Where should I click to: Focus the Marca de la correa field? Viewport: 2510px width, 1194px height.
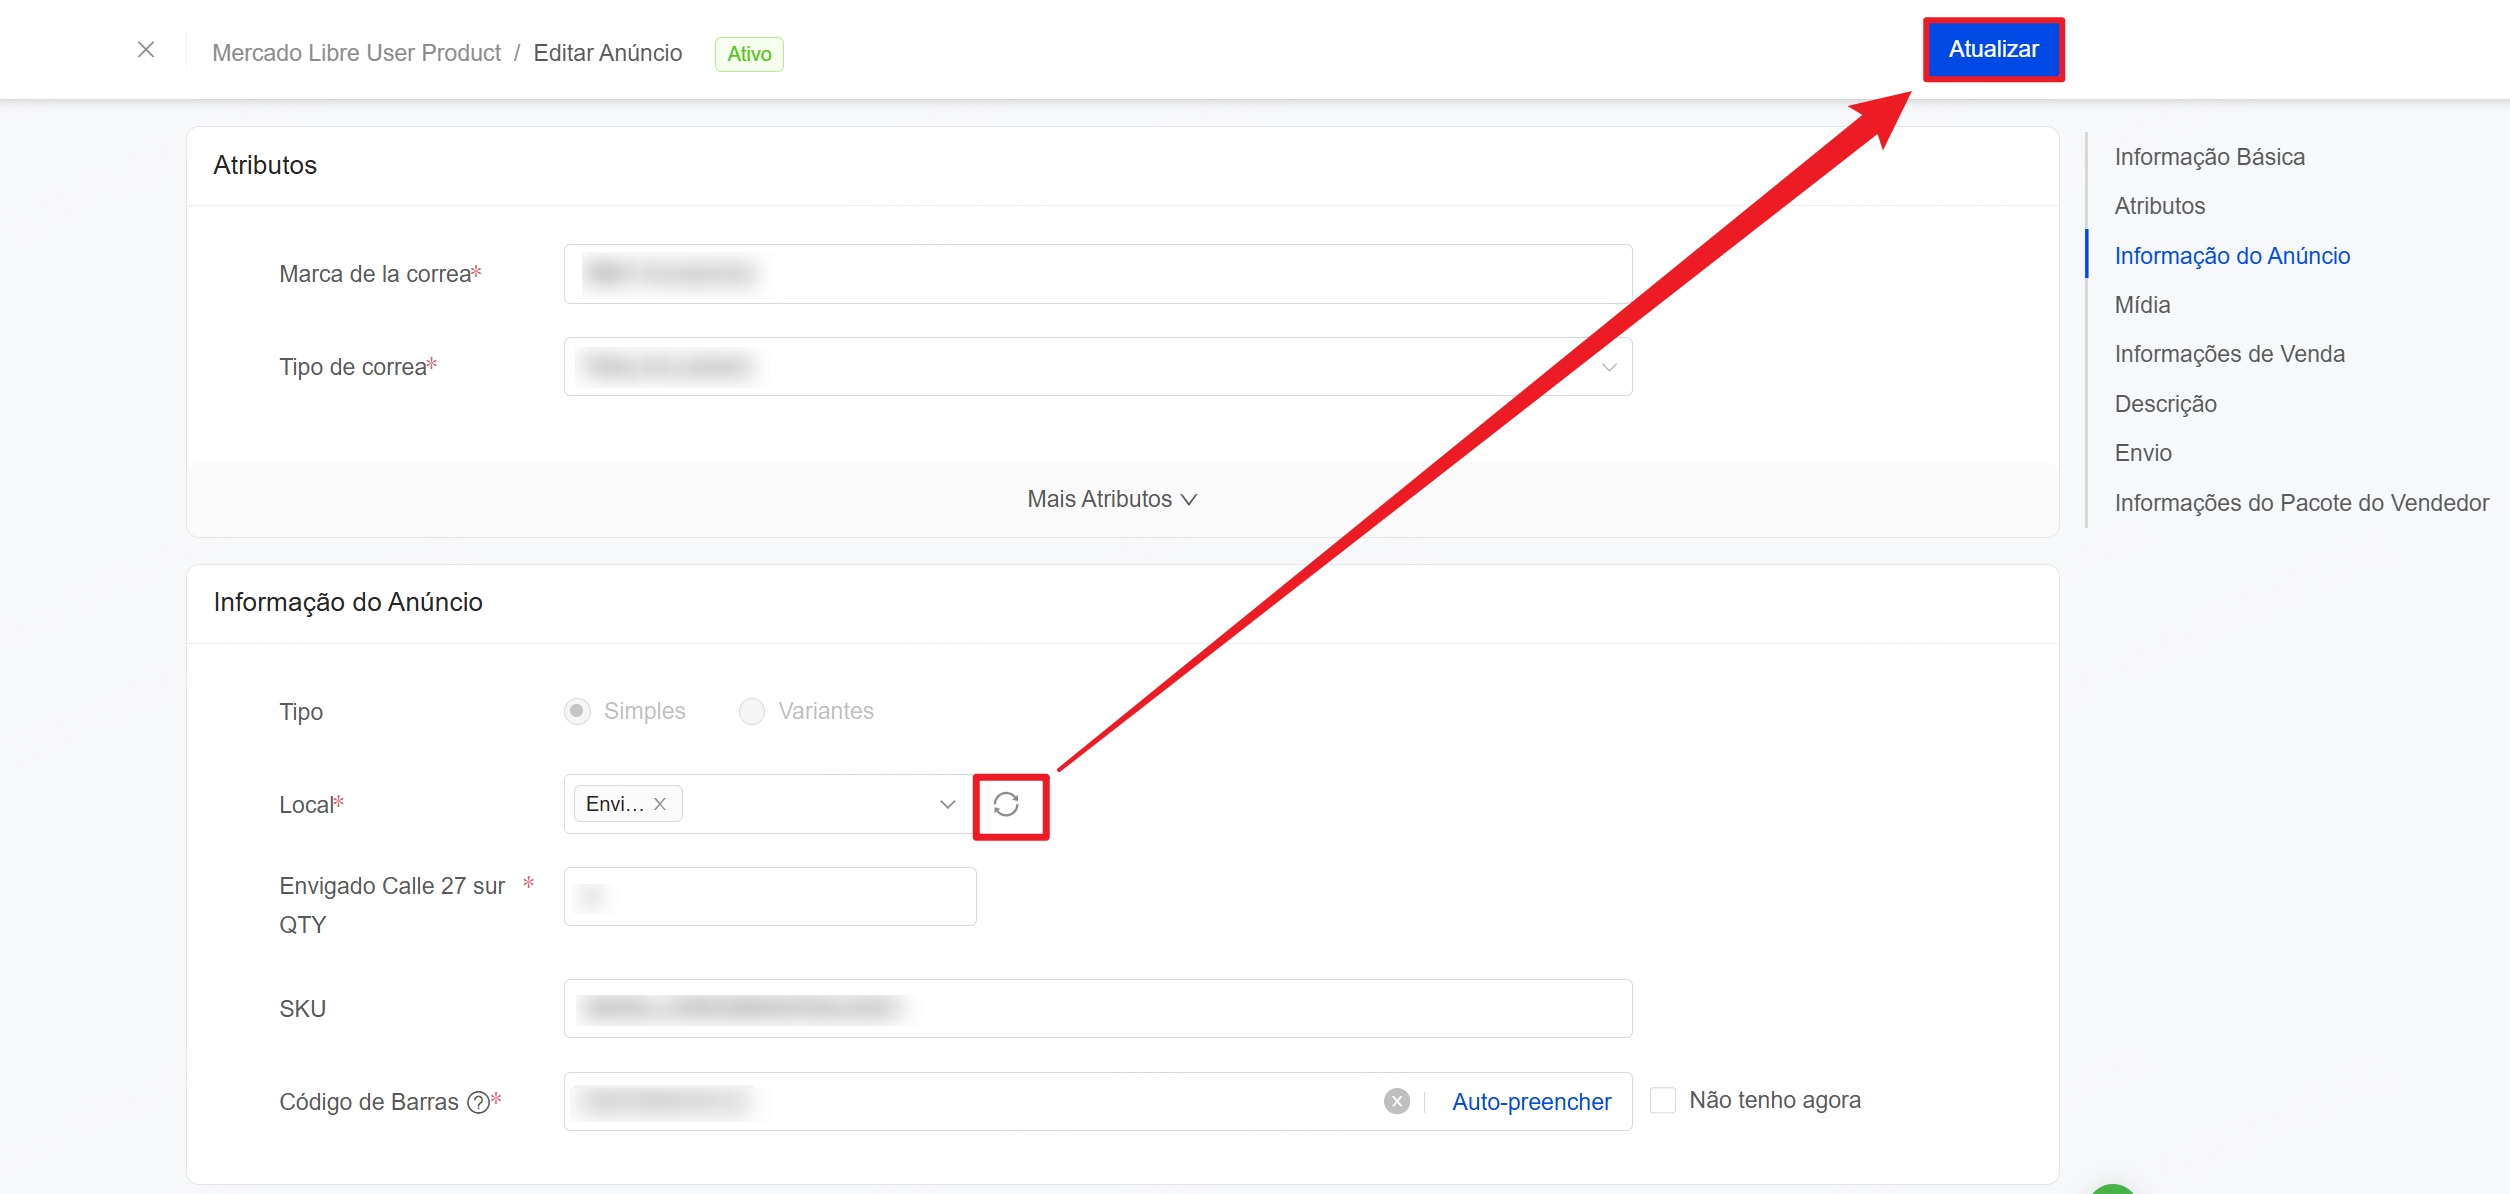(x=1097, y=274)
